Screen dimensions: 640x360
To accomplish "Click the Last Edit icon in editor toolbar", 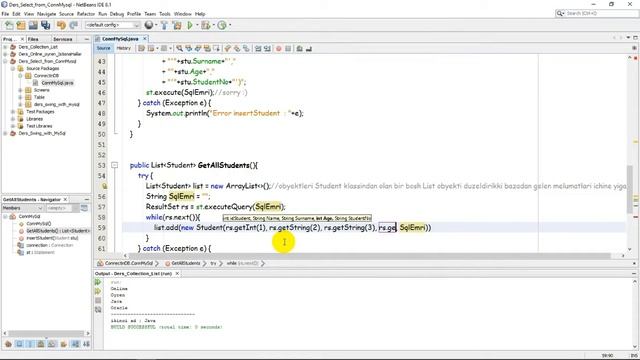I will pyautogui.click(x=141, y=49).
